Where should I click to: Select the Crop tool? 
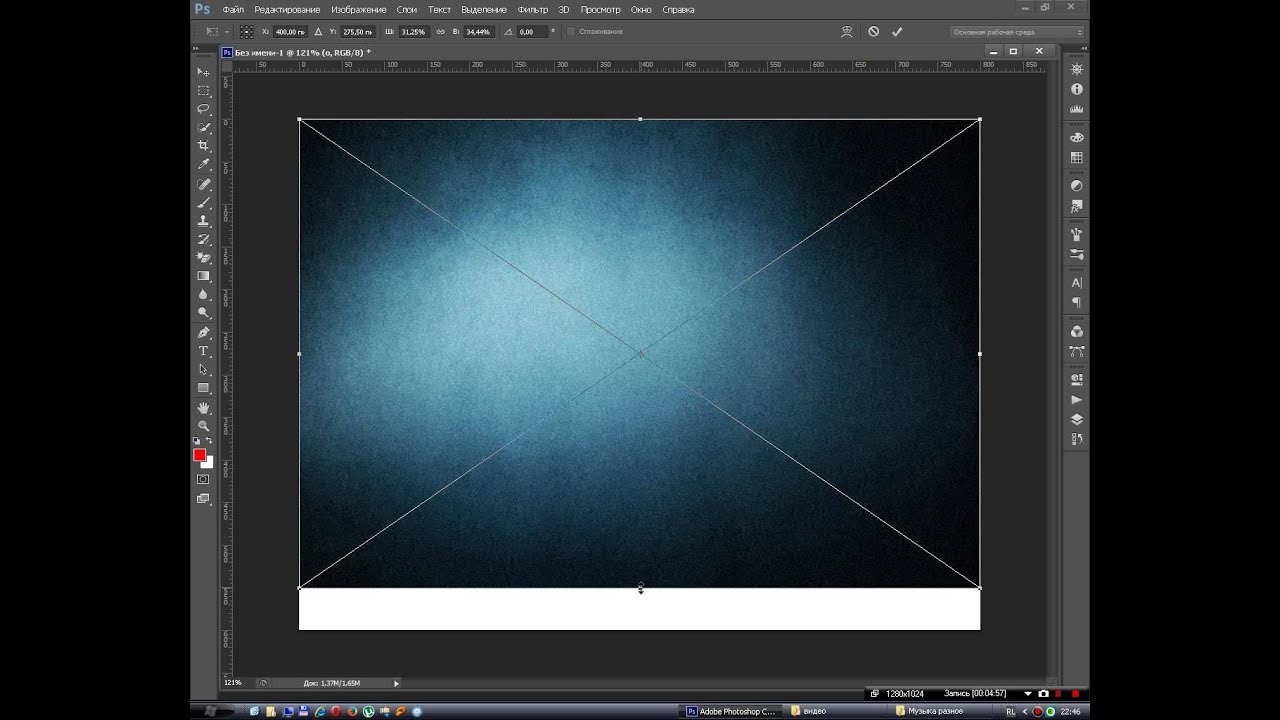(204, 146)
